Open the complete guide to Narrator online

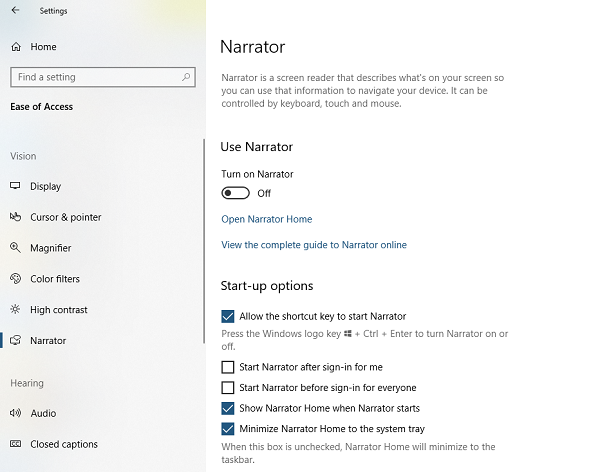[314, 245]
